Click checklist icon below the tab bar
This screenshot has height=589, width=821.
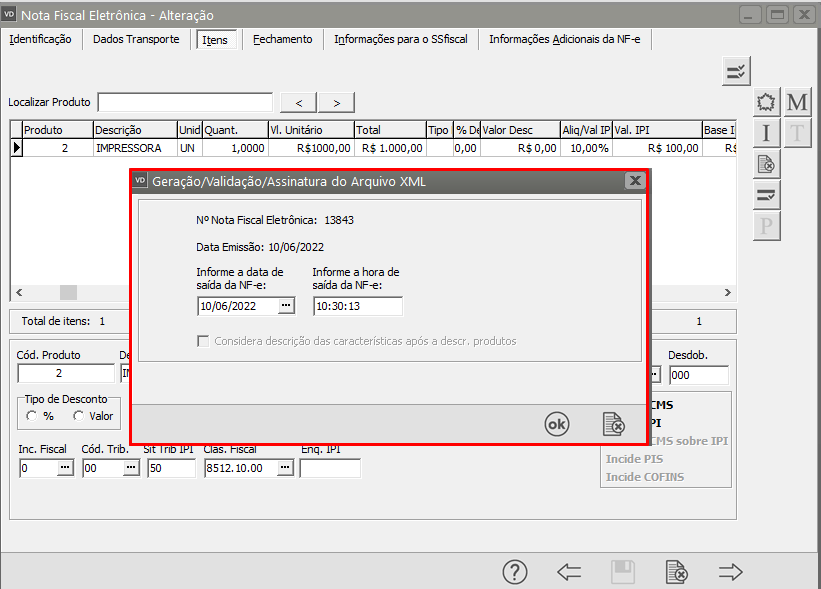[x=736, y=70]
